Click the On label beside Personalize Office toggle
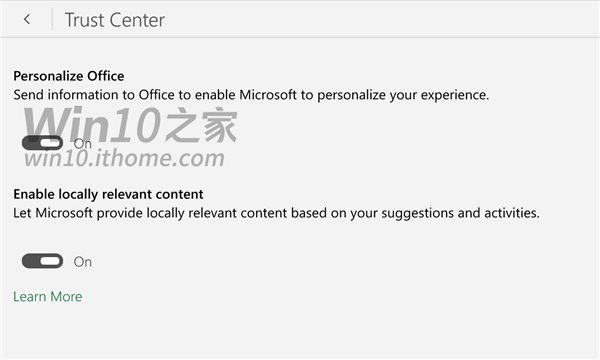Image resolution: width=600 pixels, height=360 pixels. (x=83, y=144)
